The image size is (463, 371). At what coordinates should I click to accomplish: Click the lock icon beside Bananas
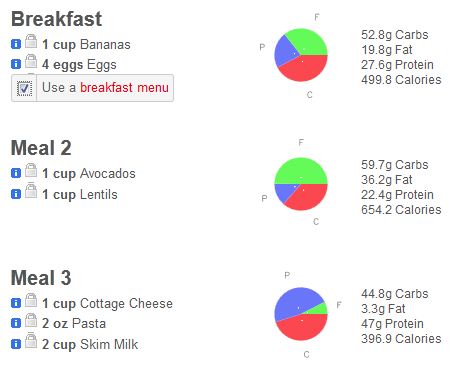(x=31, y=41)
